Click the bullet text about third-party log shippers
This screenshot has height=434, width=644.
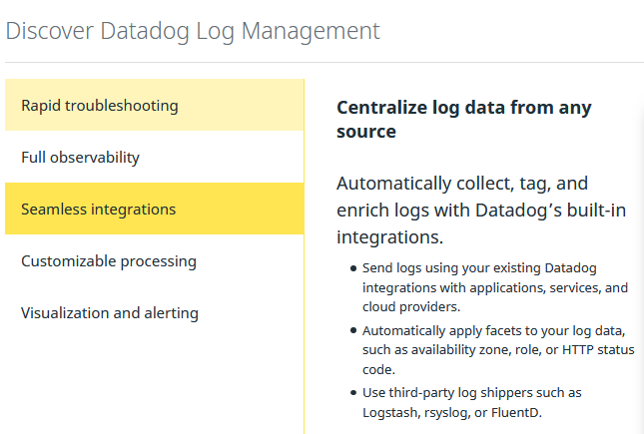tap(472, 401)
